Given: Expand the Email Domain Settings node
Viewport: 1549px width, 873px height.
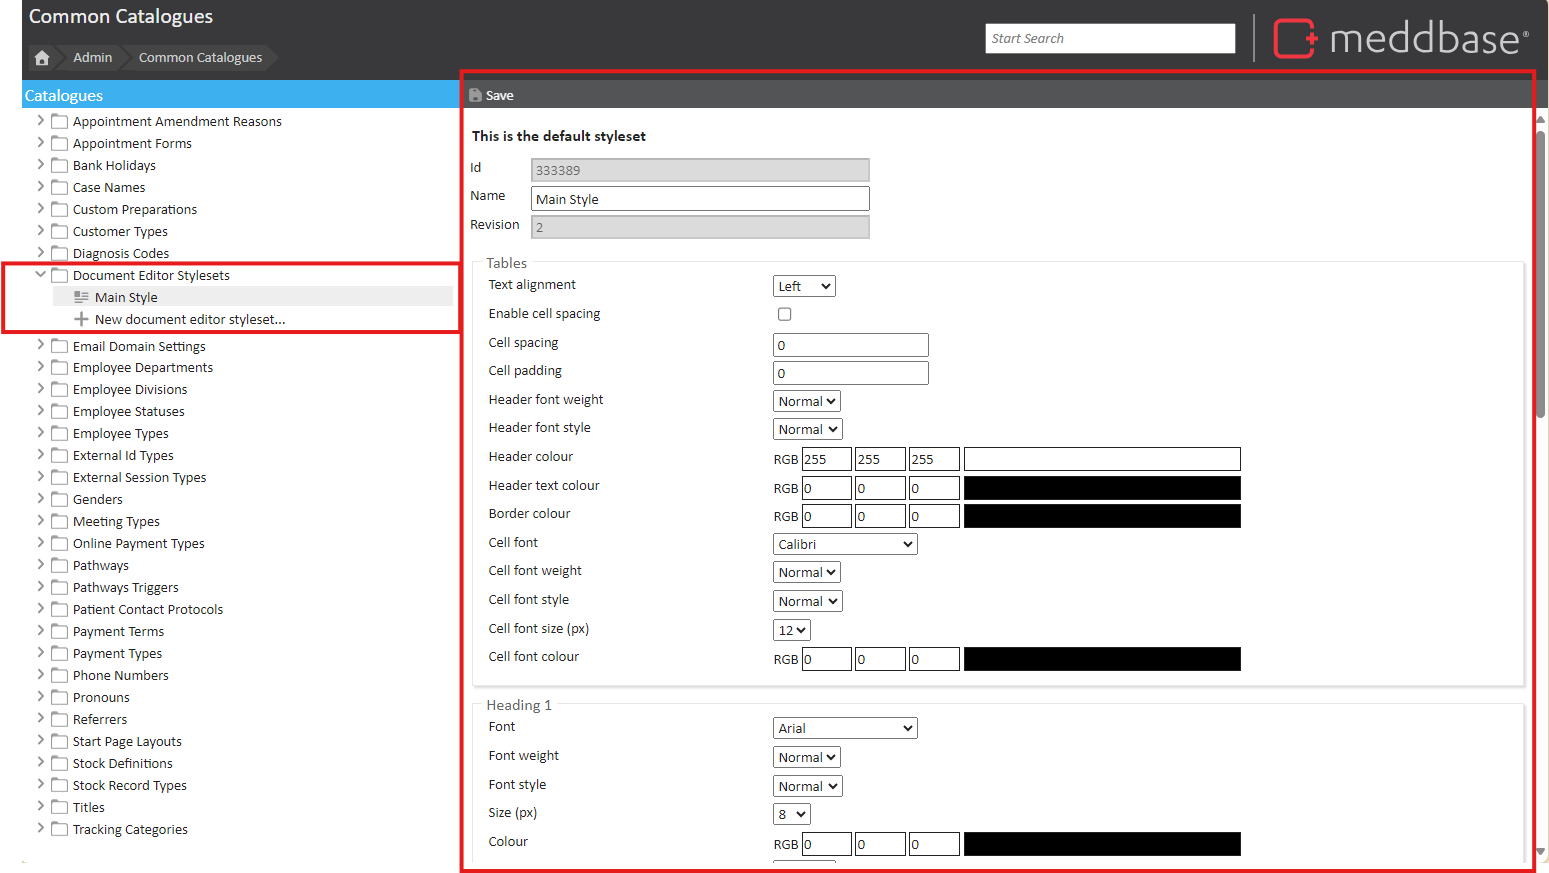Looking at the screenshot, I should pos(41,346).
